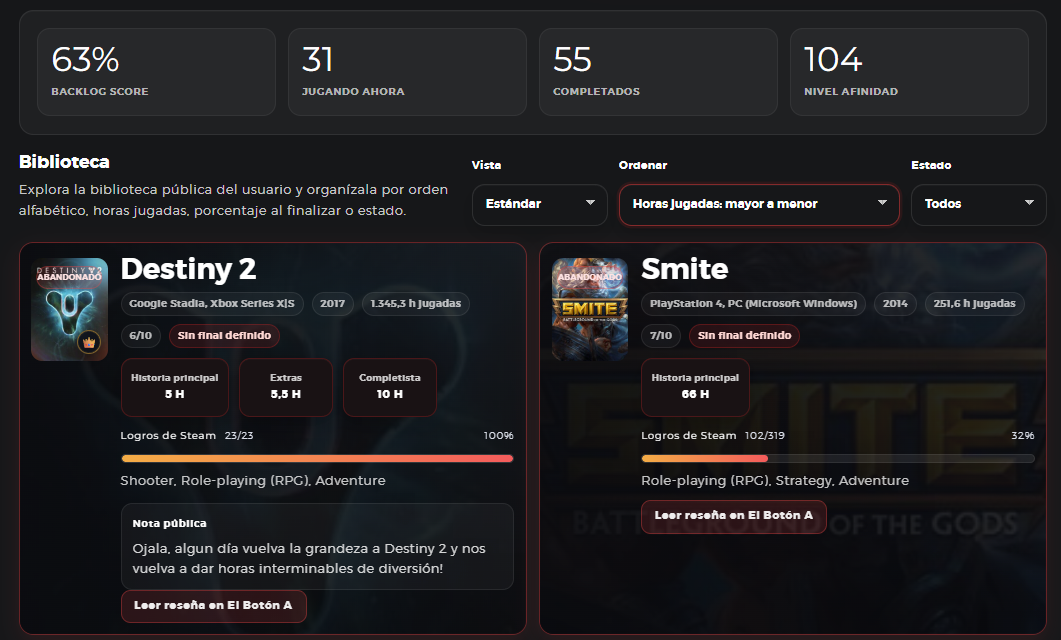
Task: Click Leer reseña button under Destiny 2
Action: click(x=213, y=605)
